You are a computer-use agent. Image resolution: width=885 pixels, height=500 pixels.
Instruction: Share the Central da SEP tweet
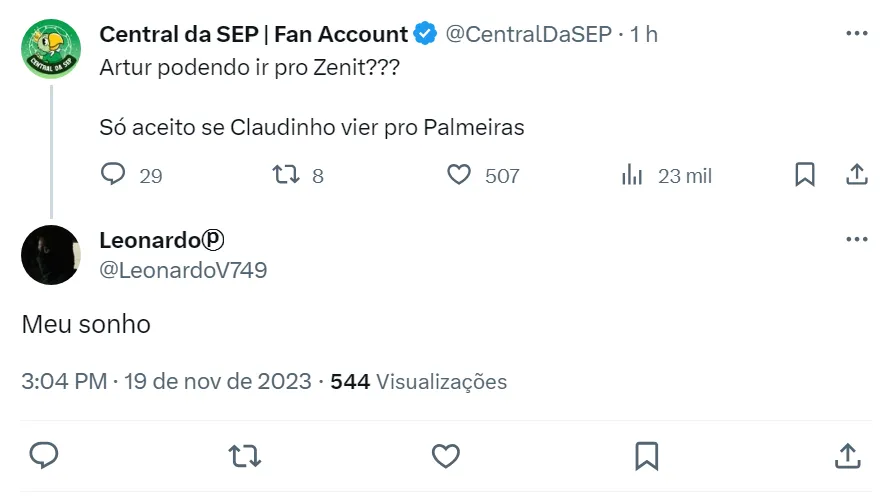856,175
